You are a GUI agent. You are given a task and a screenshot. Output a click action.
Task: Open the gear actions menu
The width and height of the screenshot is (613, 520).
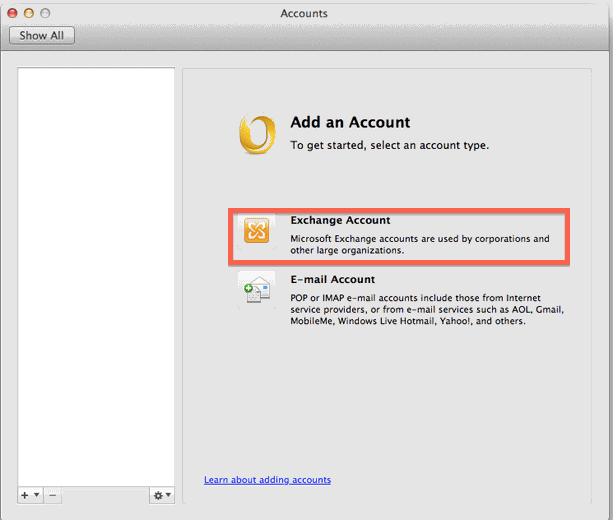coord(161,495)
